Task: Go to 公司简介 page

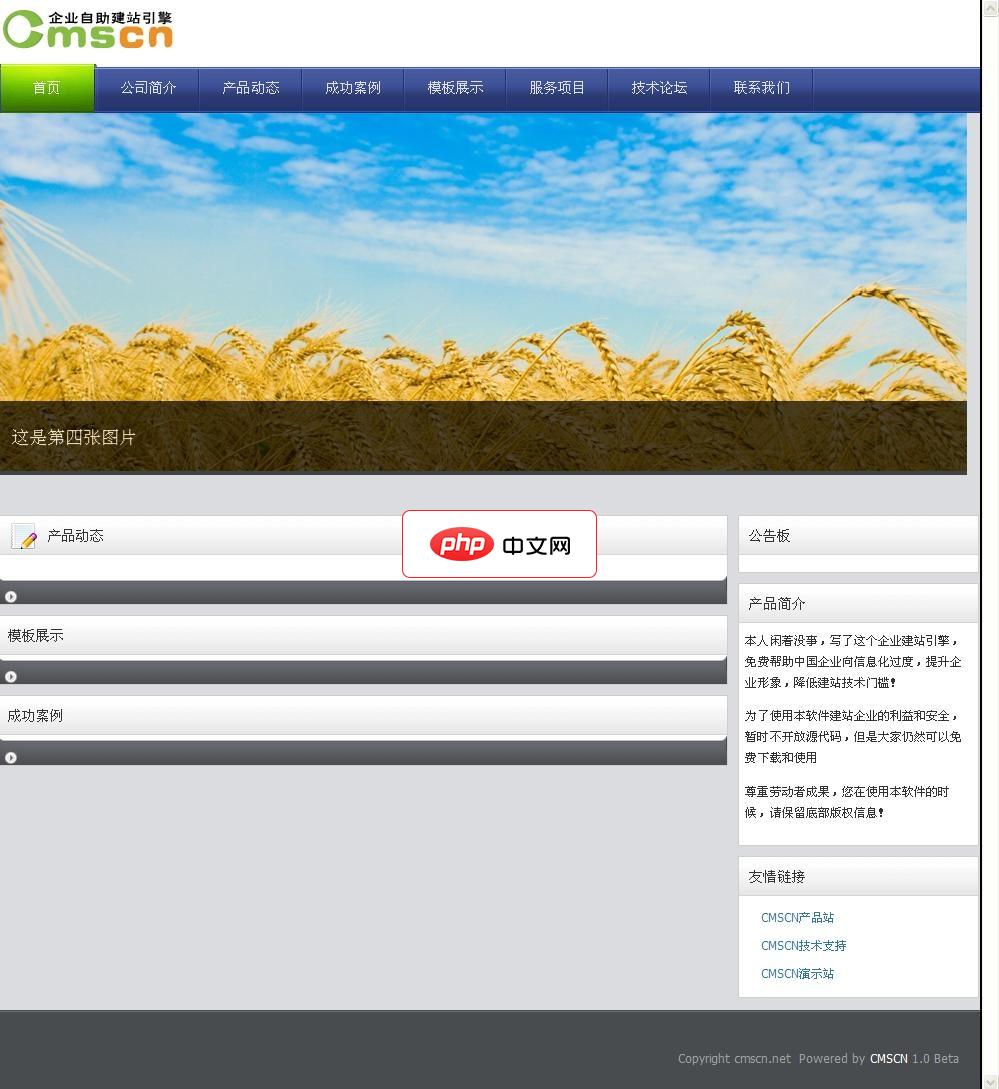Action: tap(148, 88)
